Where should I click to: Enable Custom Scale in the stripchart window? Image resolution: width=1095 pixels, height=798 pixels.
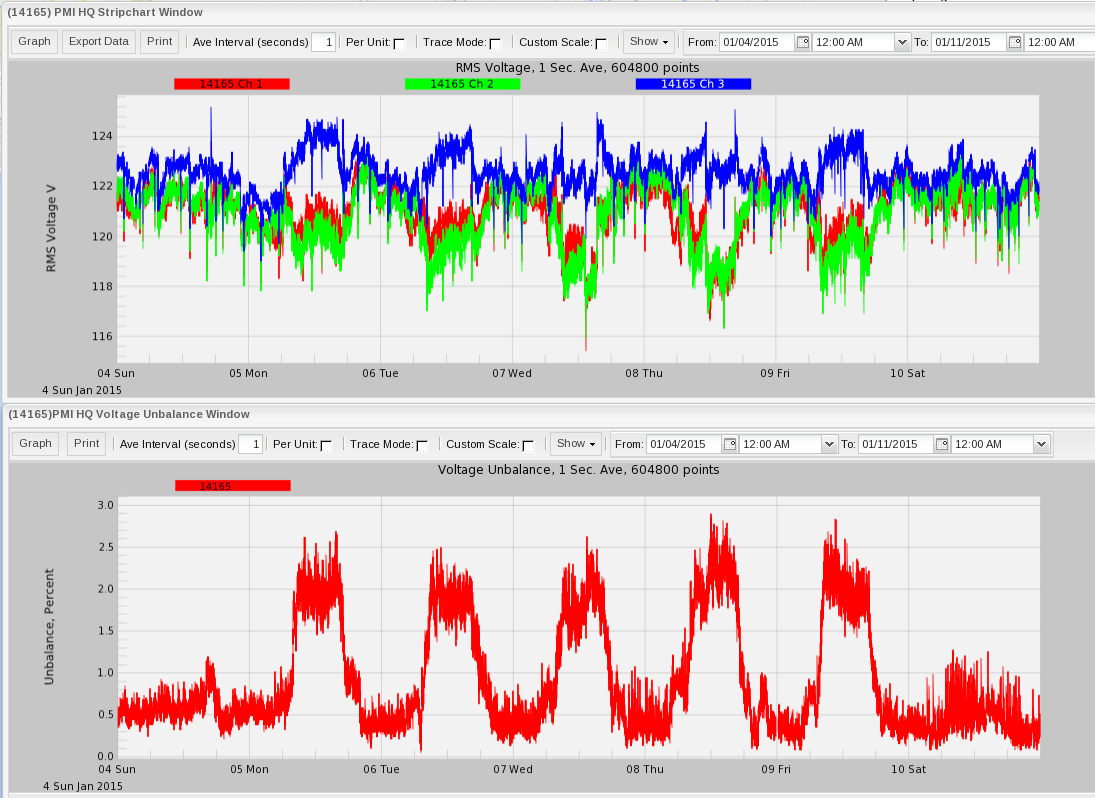coord(600,44)
